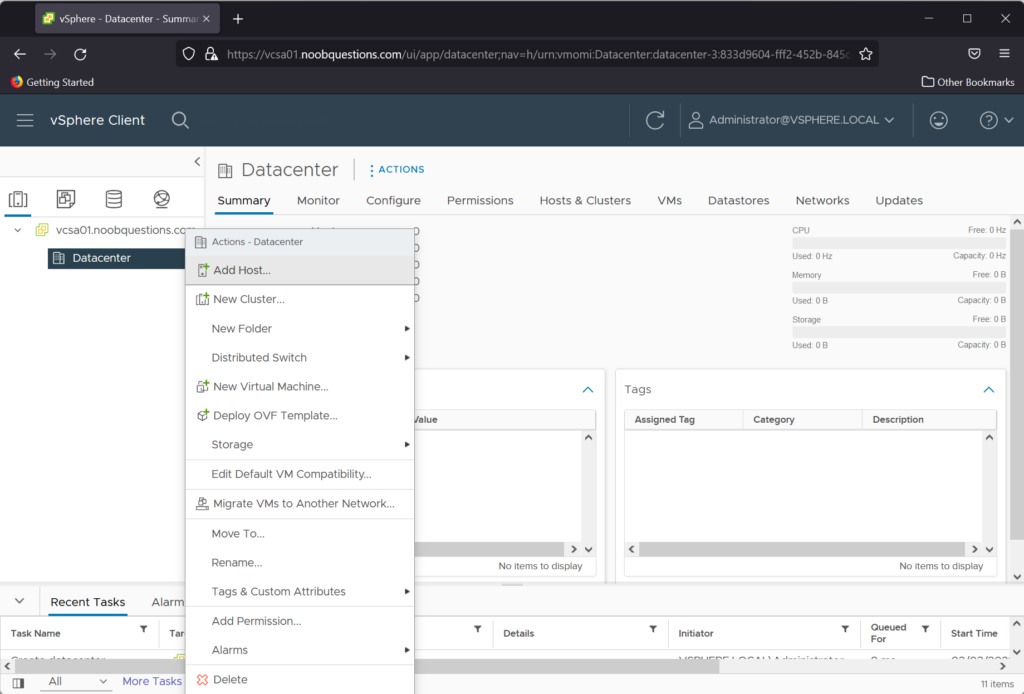
Task: Open the Networks tab
Action: (x=822, y=200)
